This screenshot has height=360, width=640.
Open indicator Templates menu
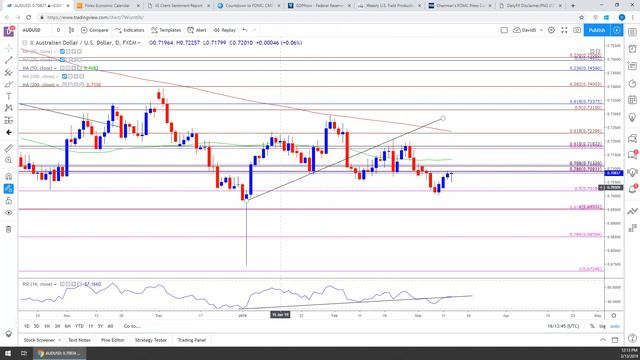[x=166, y=30]
